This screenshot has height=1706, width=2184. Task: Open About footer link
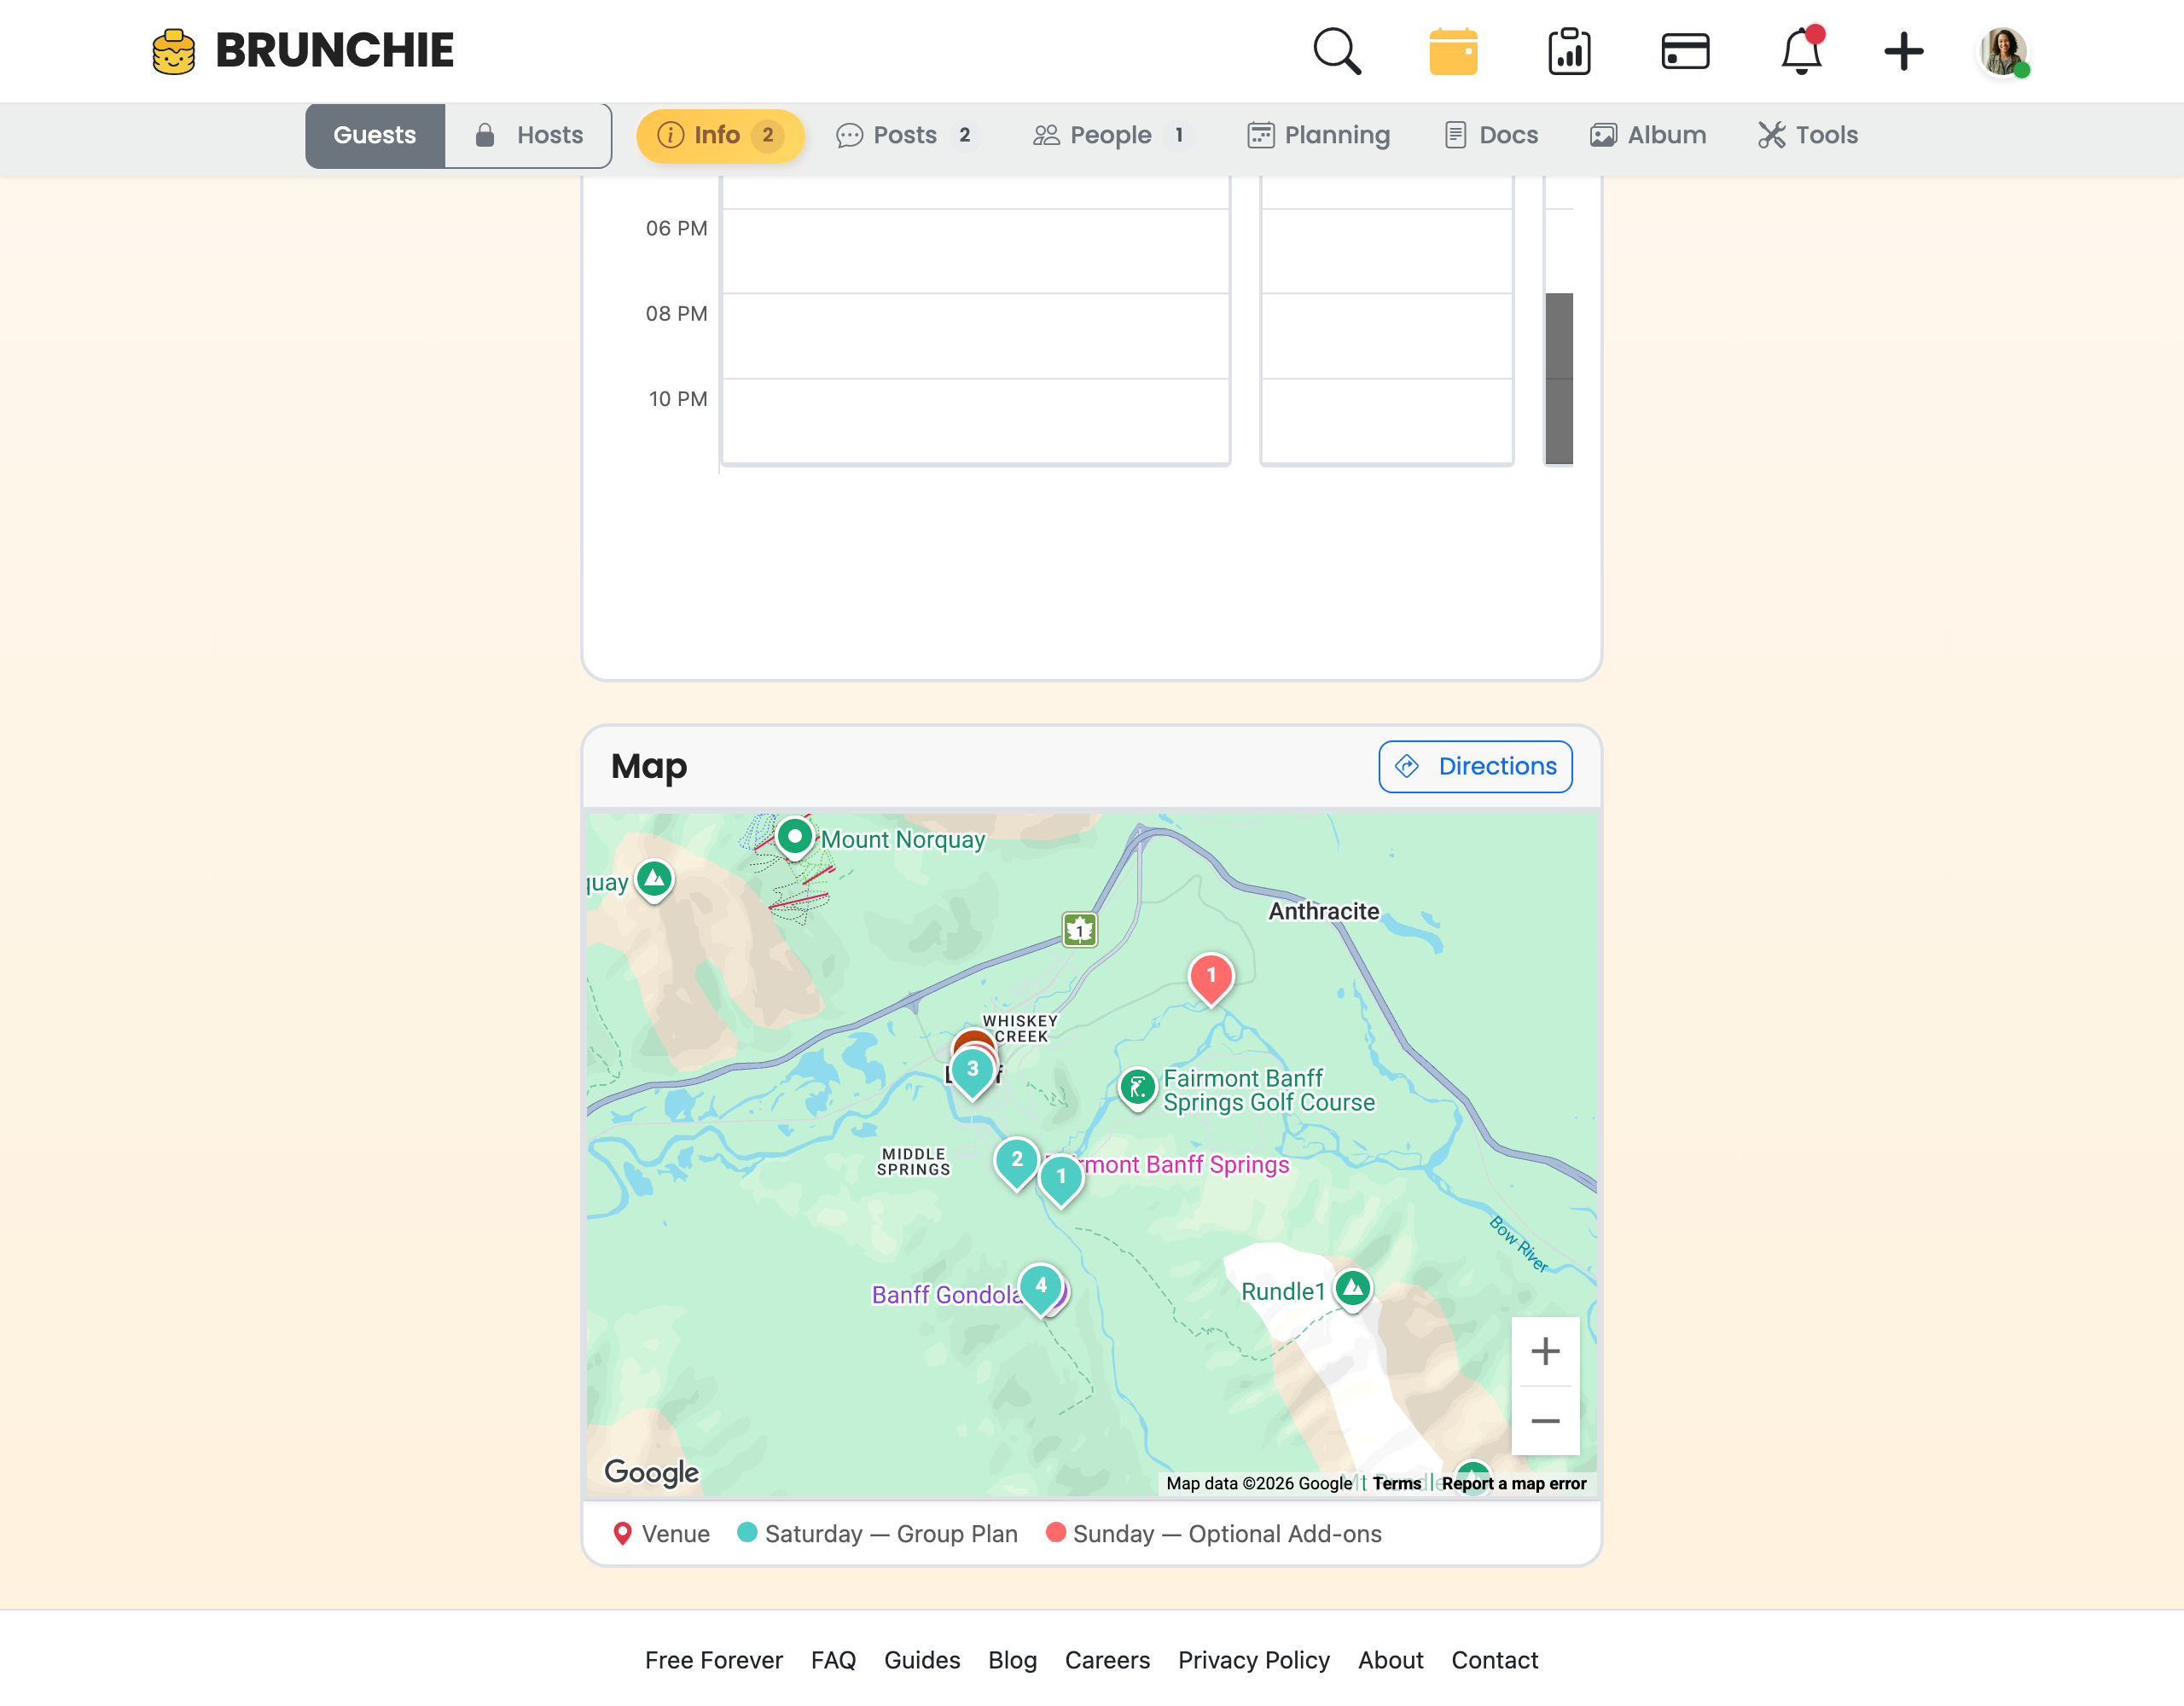tap(1390, 1660)
